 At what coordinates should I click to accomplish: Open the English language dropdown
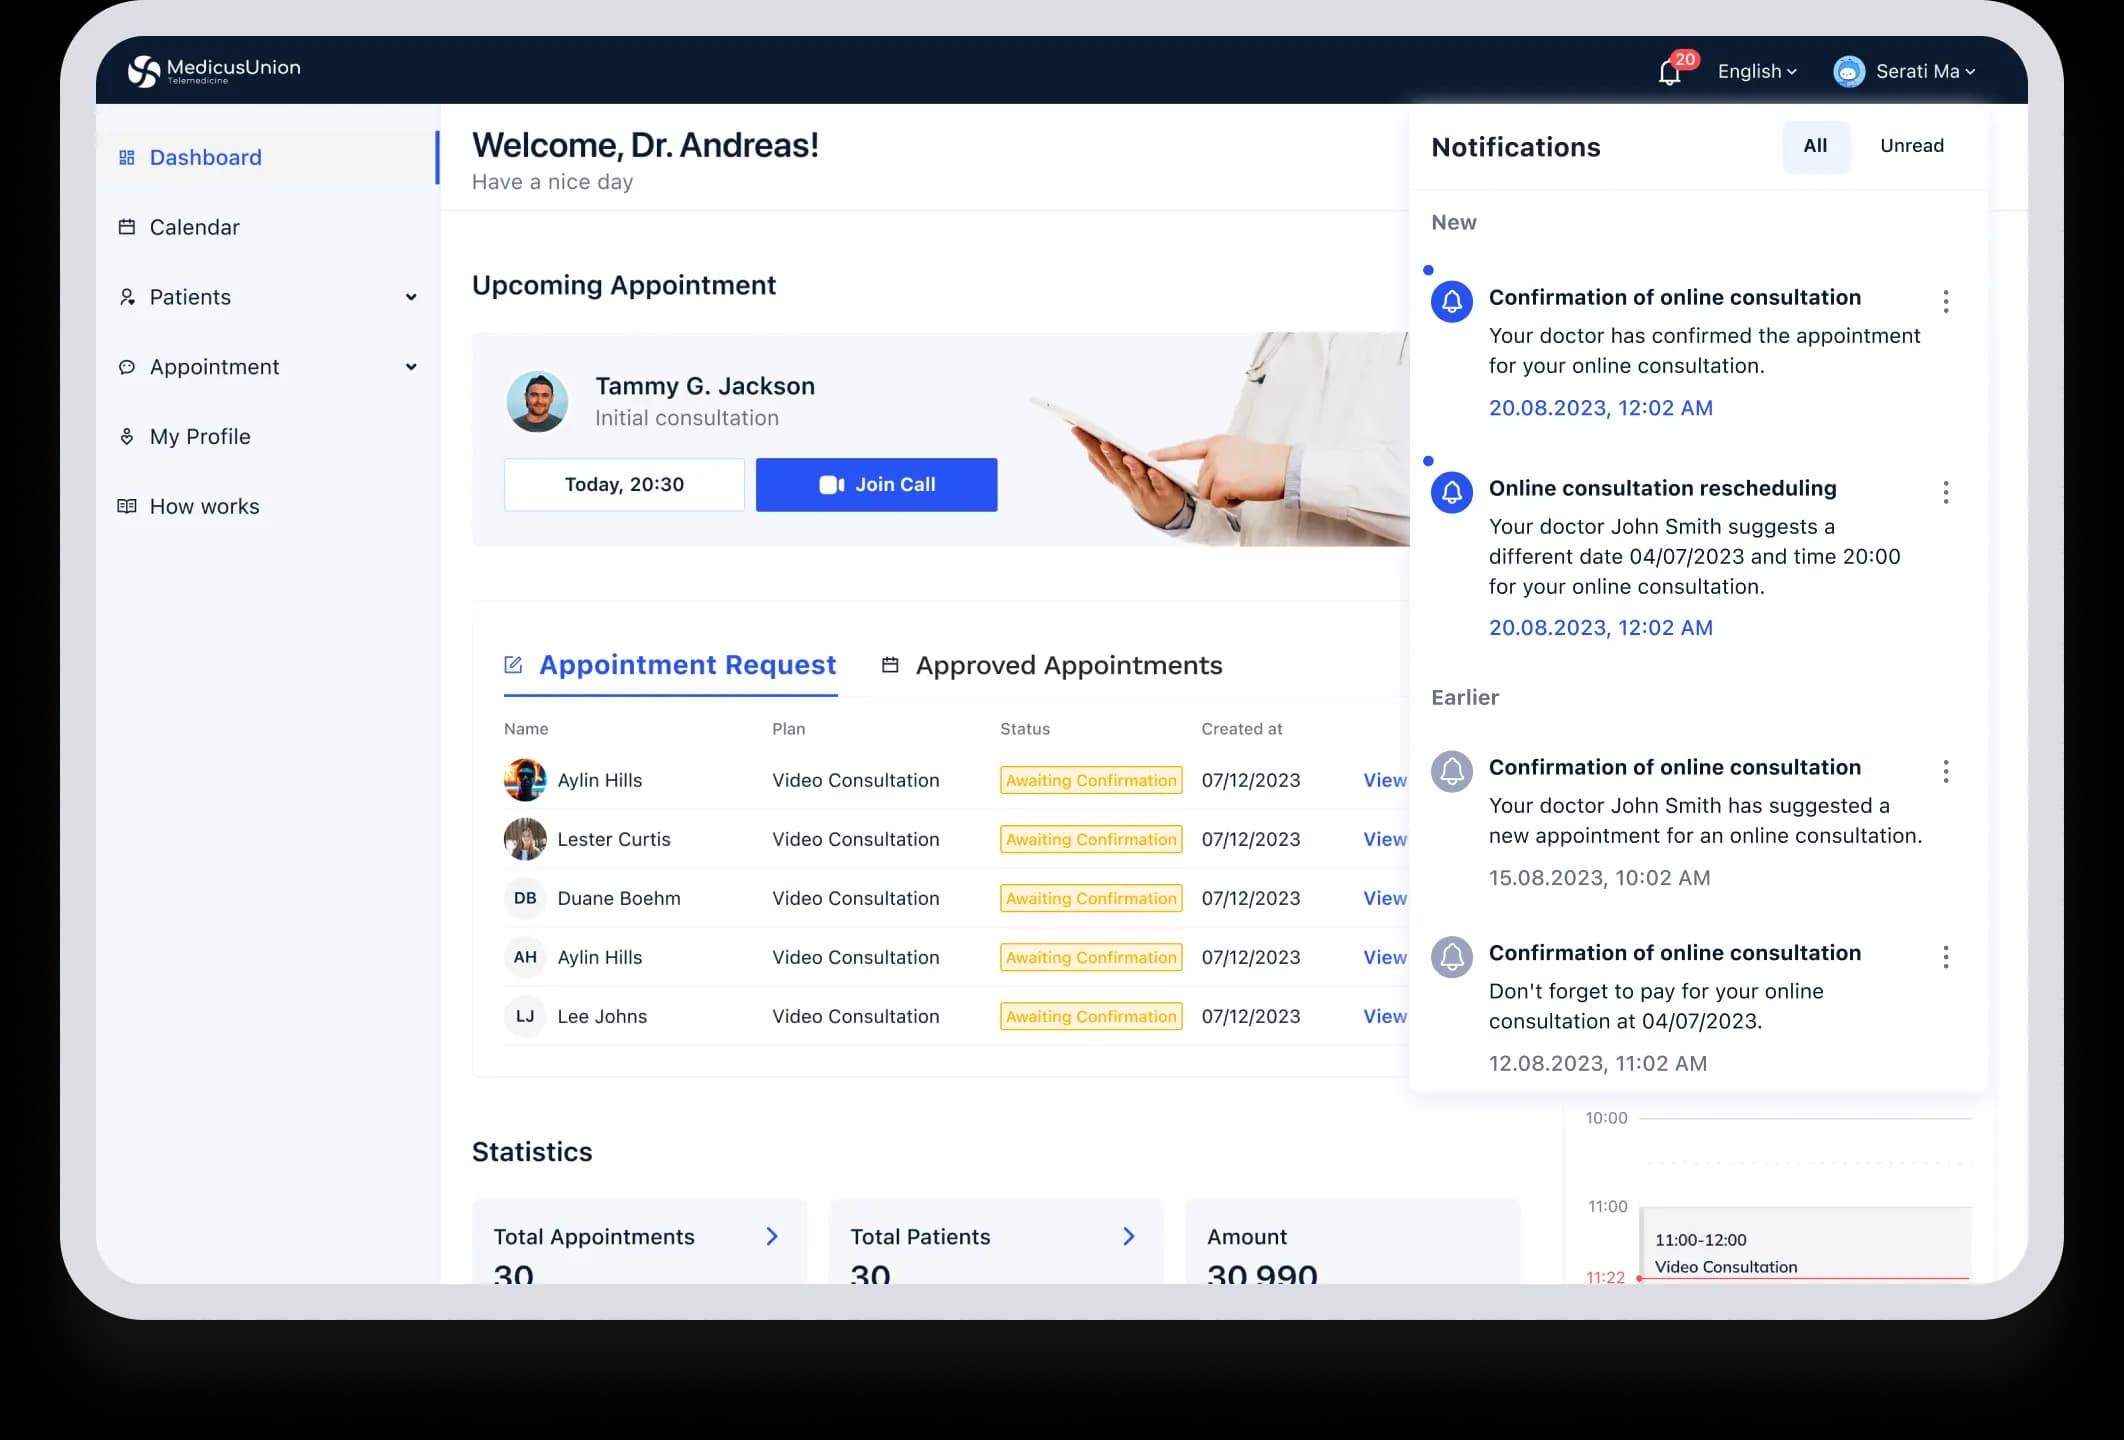pyautogui.click(x=1757, y=71)
